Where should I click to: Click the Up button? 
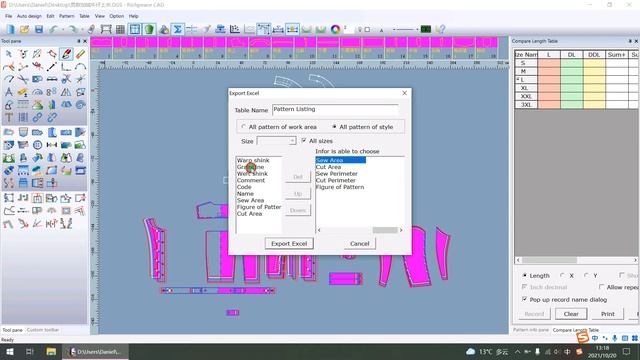tap(298, 193)
